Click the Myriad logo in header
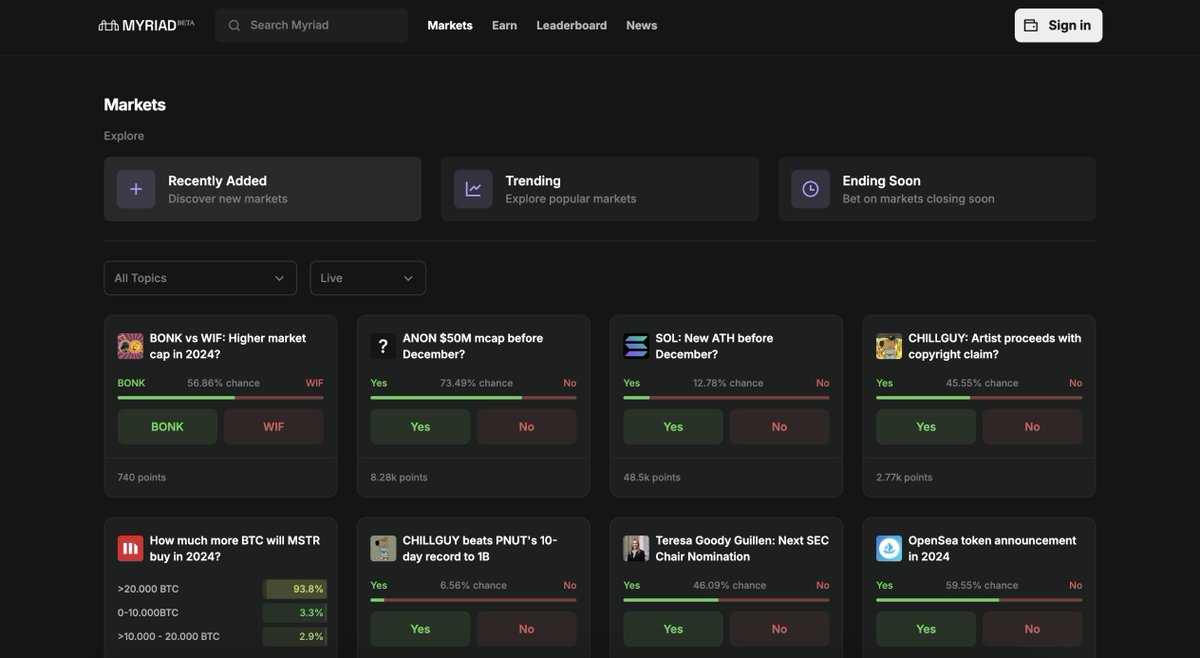This screenshot has height=658, width=1200. click(x=146, y=25)
